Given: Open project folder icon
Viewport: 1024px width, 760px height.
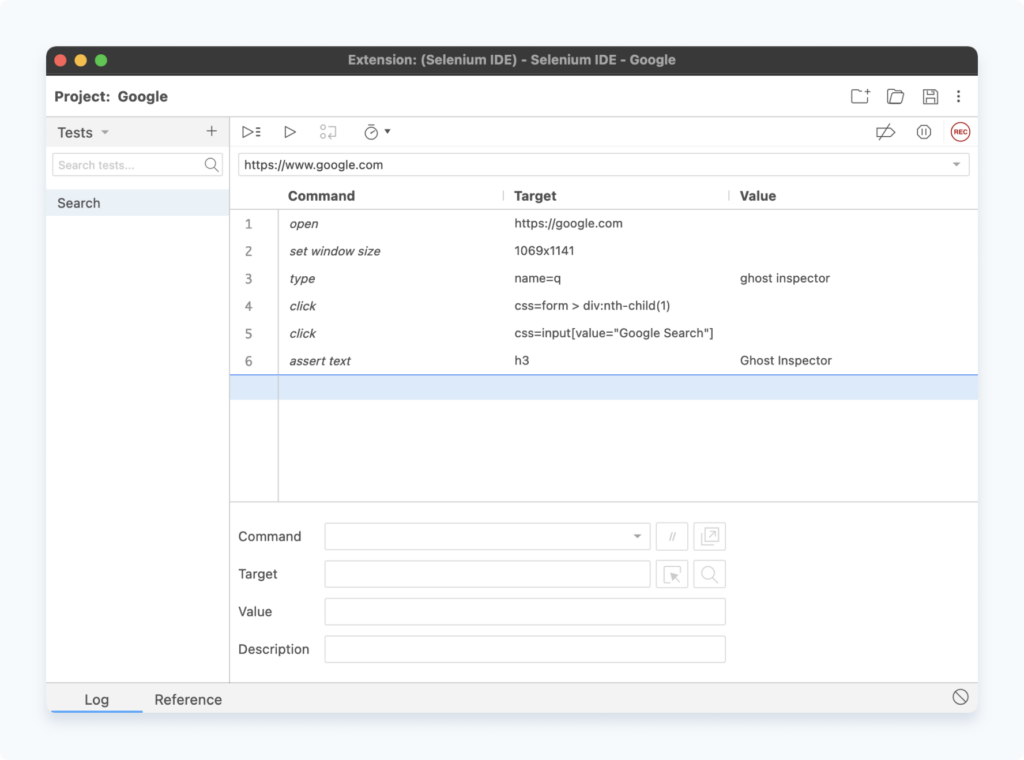Looking at the screenshot, I should [895, 97].
